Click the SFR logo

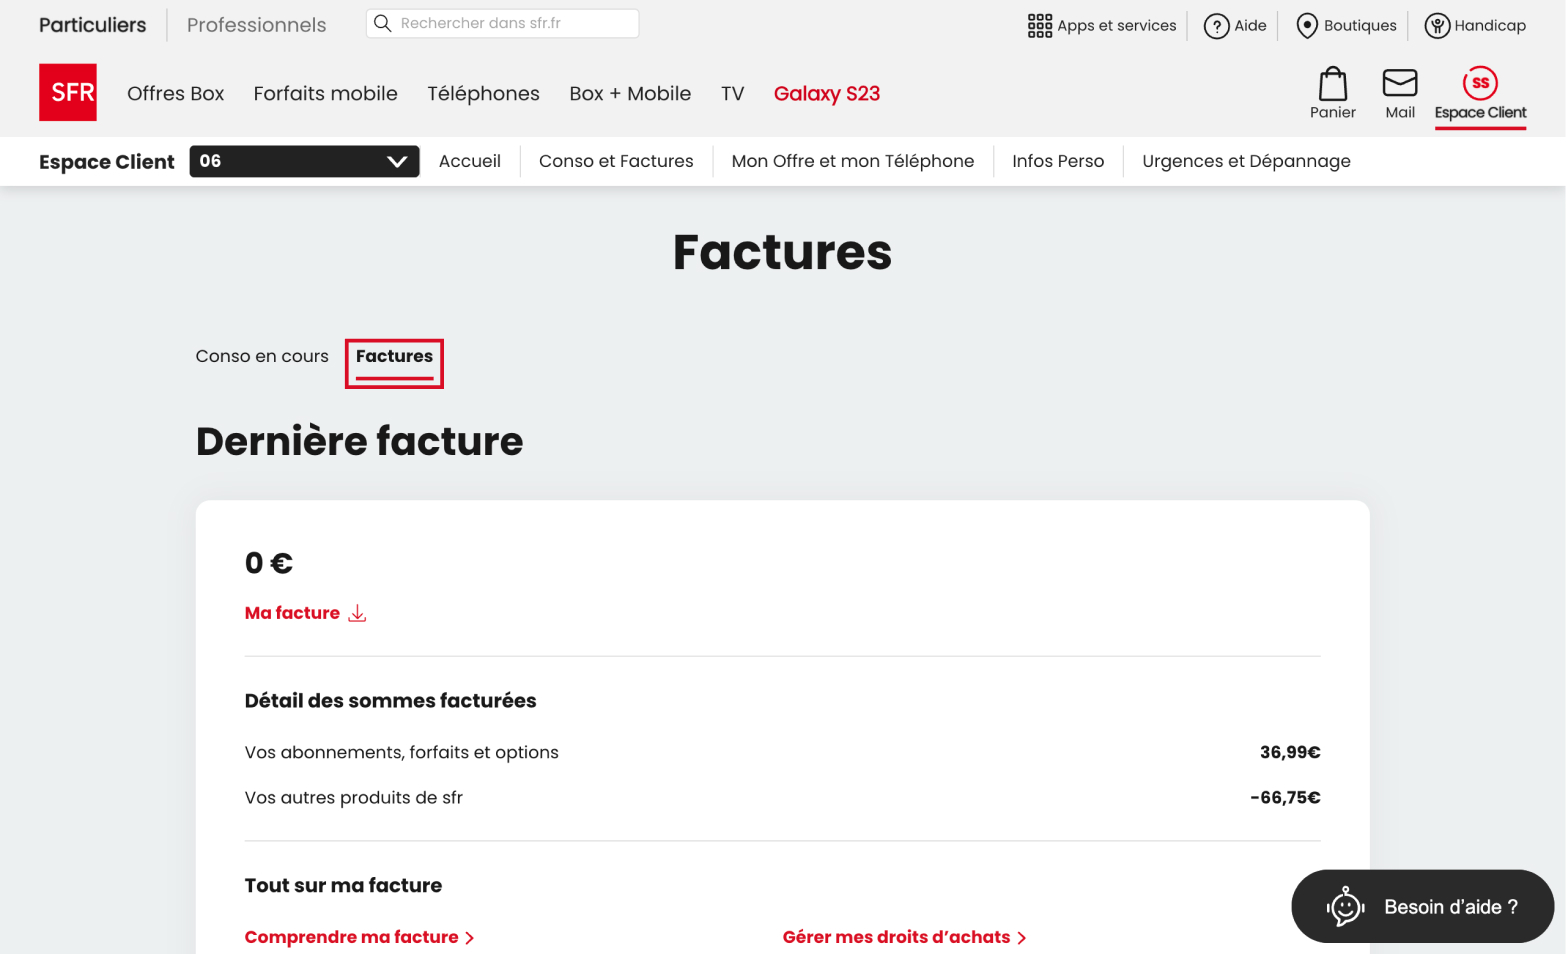point(68,92)
